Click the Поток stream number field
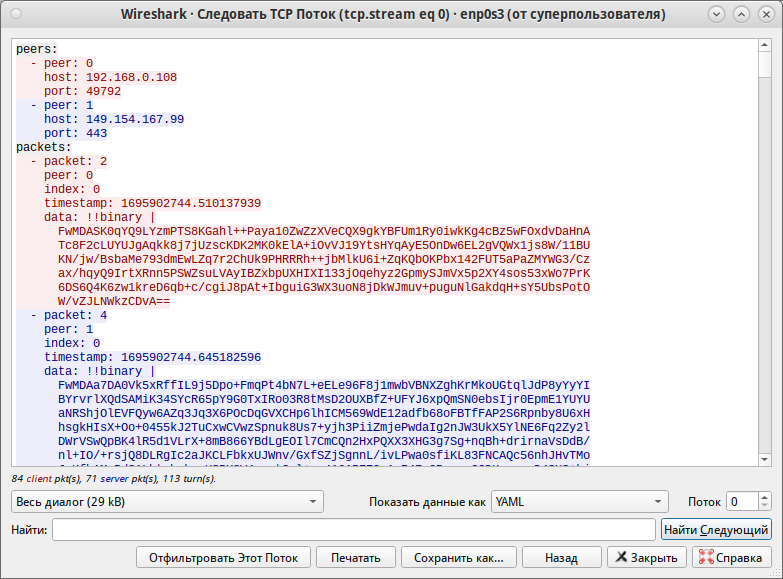783x579 pixels. (742, 502)
